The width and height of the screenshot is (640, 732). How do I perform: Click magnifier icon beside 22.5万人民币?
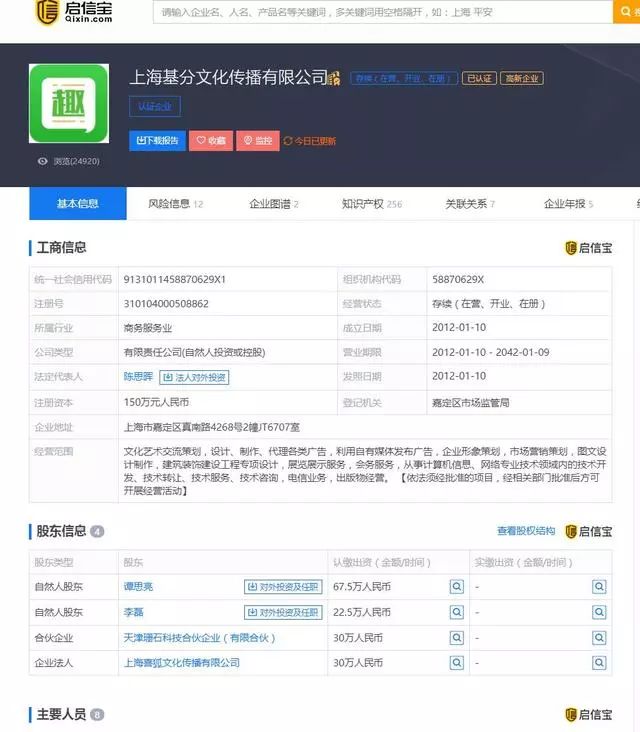[457, 612]
